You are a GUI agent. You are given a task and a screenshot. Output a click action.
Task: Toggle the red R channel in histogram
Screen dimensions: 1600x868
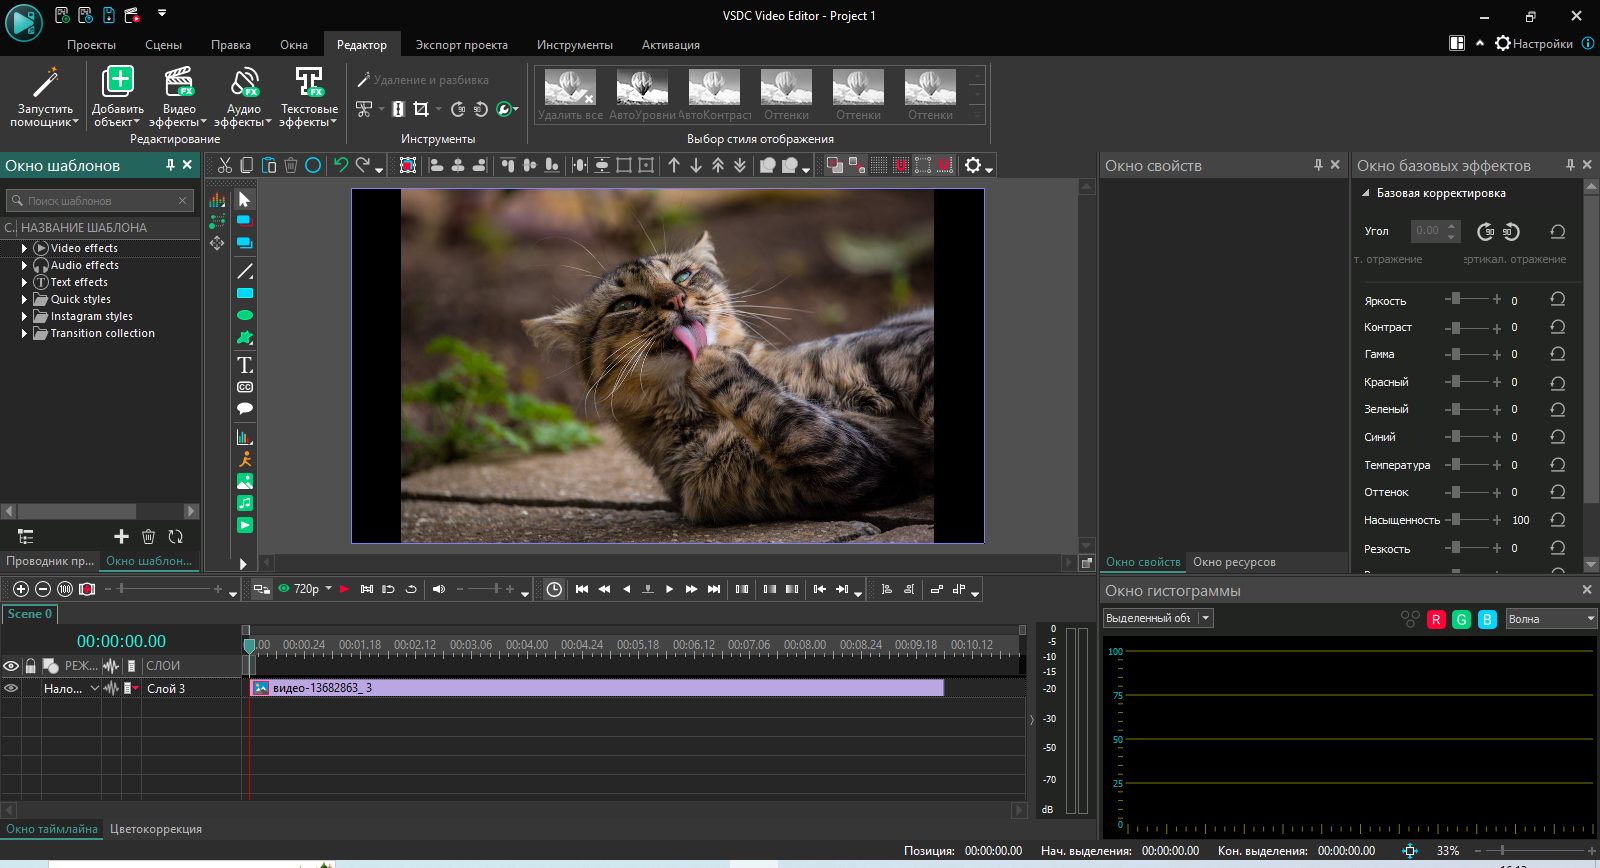pyautogui.click(x=1436, y=620)
